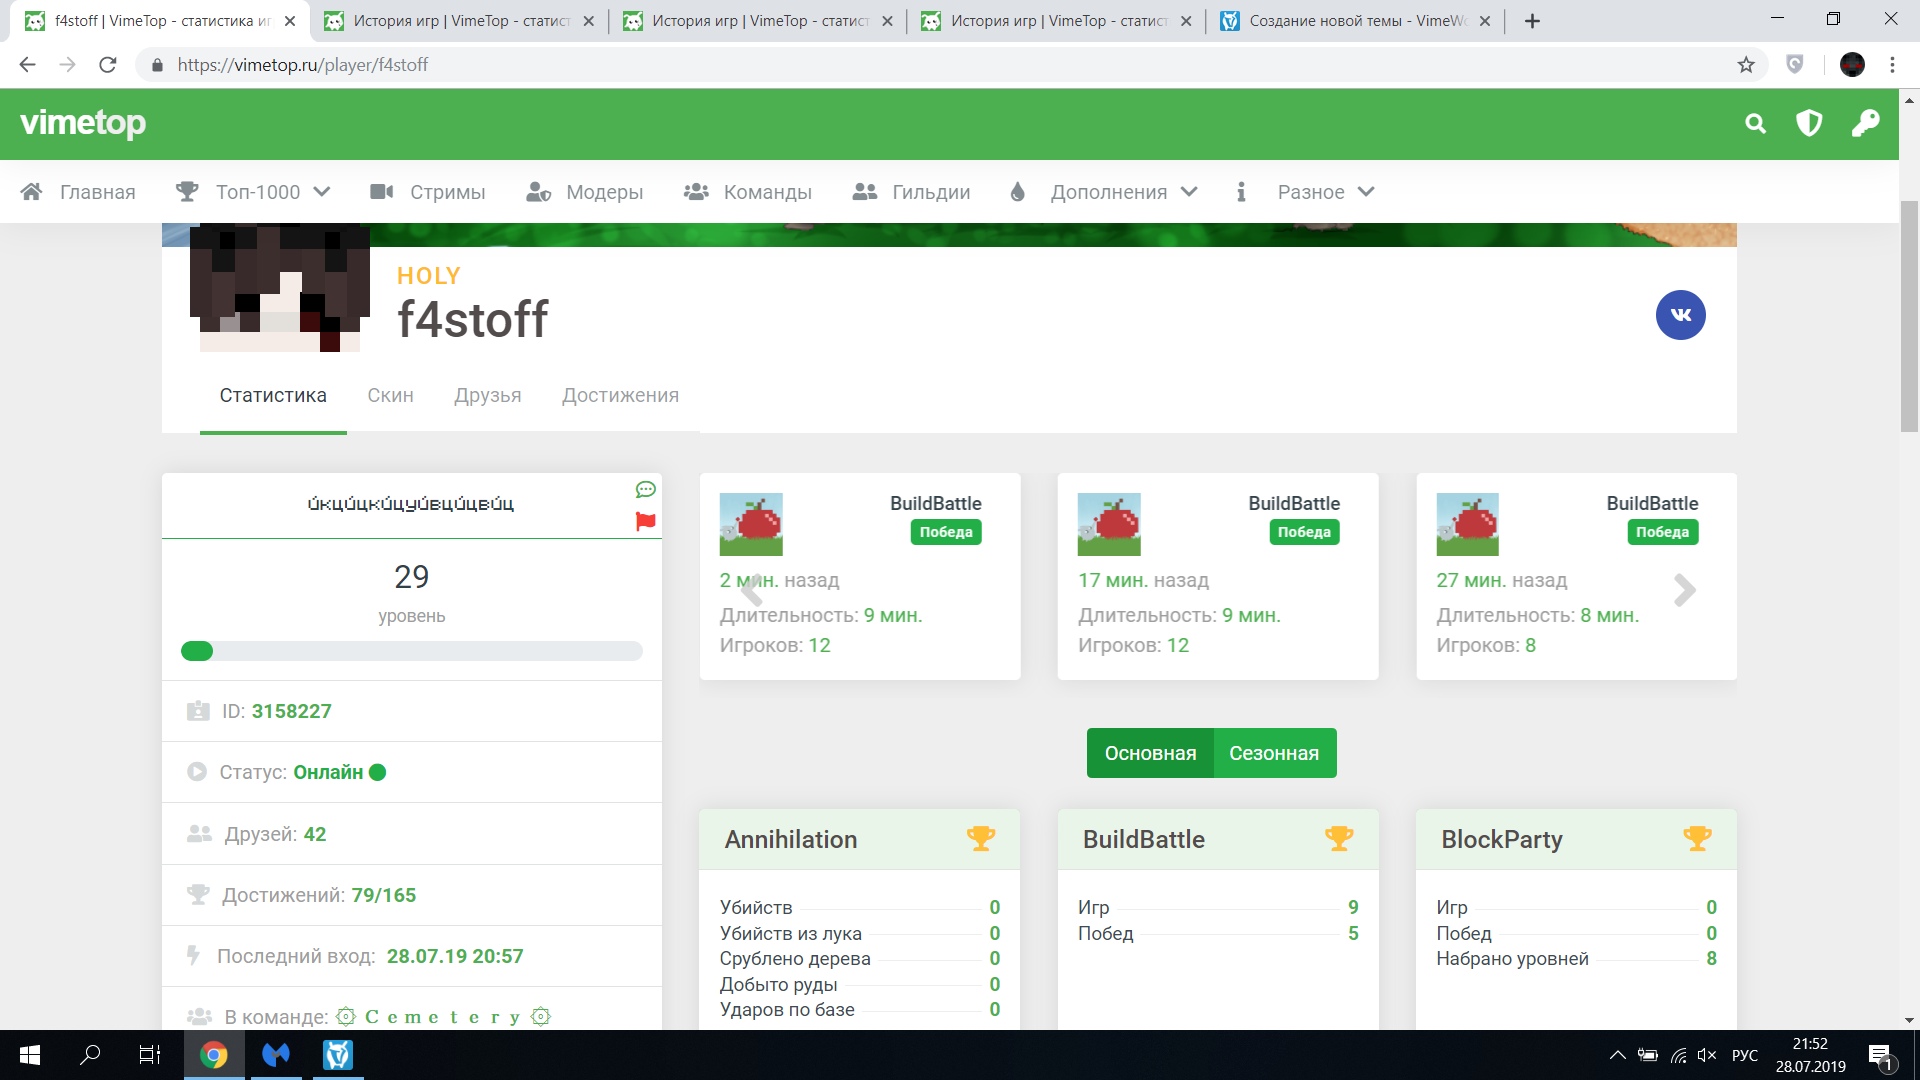Reload the page
This screenshot has height=1080, width=1920.
pyautogui.click(x=107, y=65)
